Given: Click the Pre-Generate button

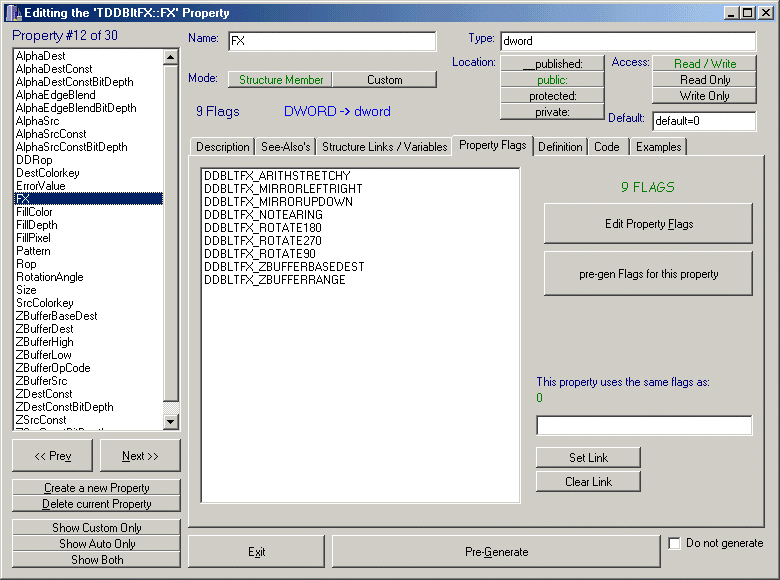Looking at the screenshot, I should pos(496,551).
